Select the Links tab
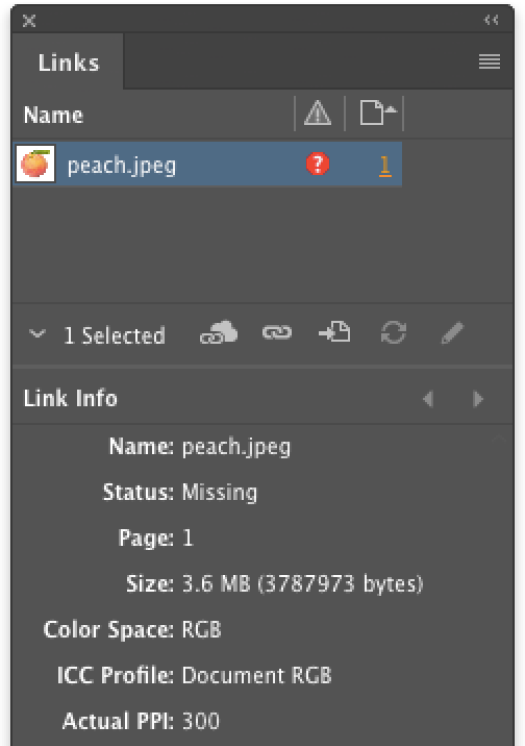 pyautogui.click(x=69, y=62)
